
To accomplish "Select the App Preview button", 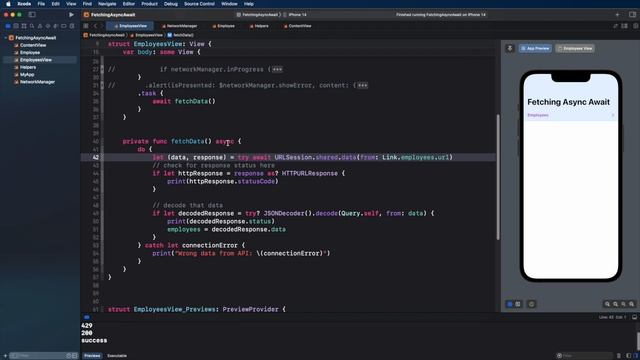I will 535,49.
